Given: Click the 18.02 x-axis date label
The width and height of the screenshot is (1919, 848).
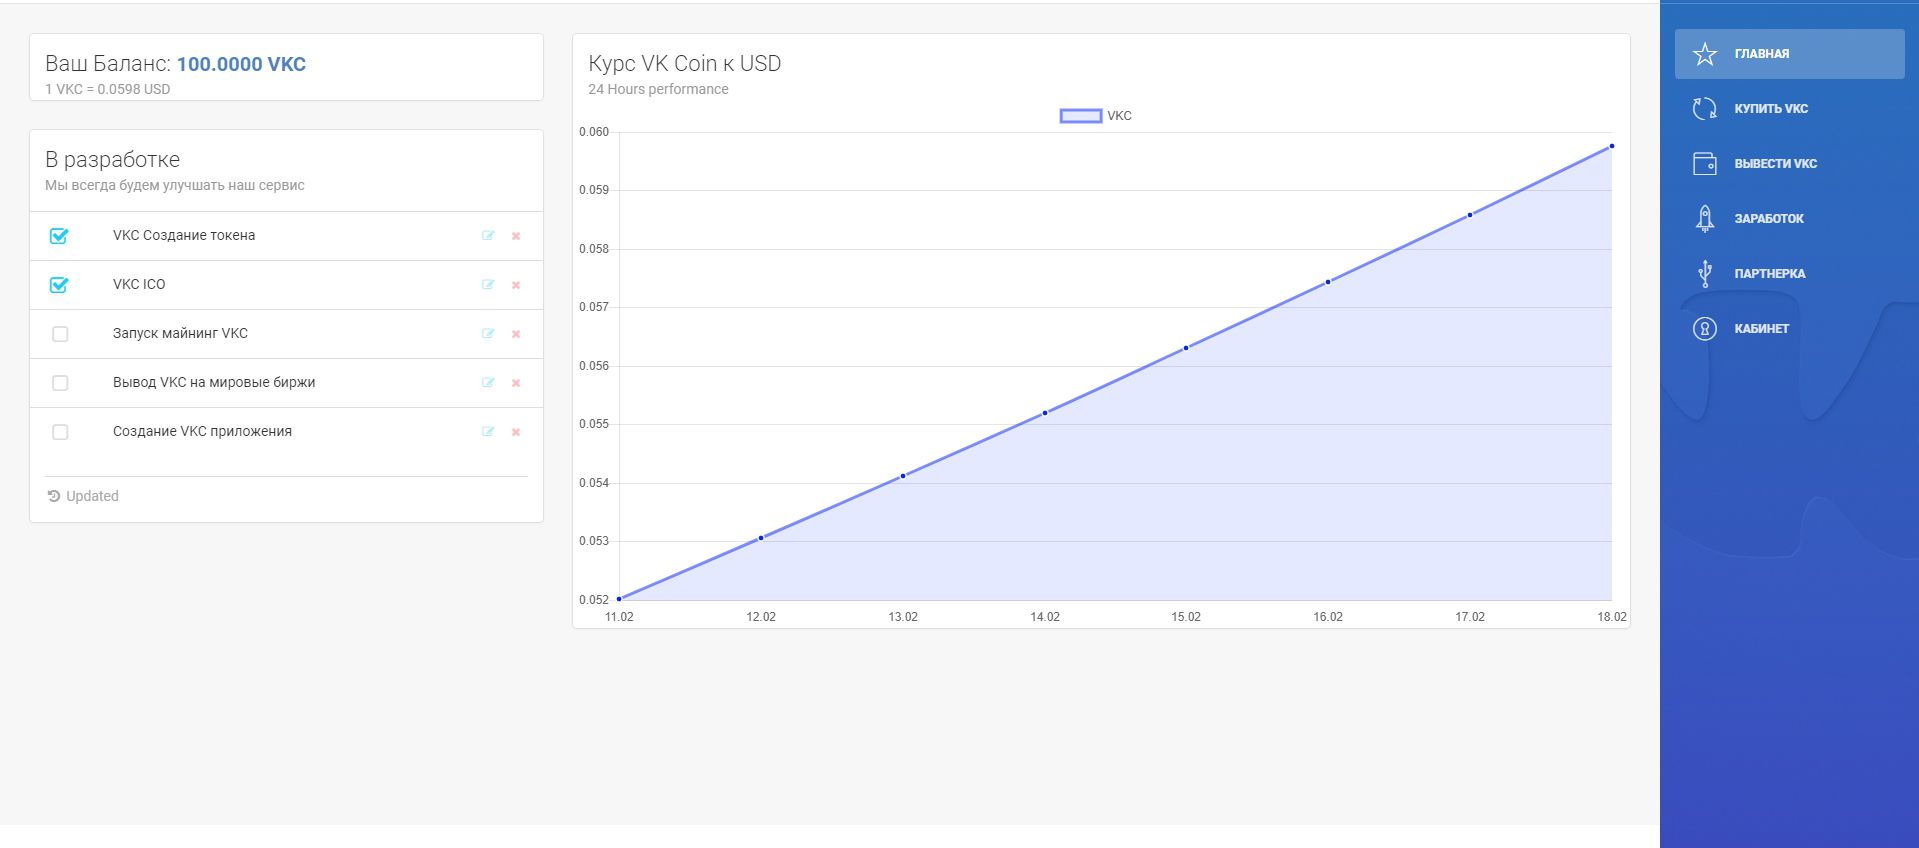Looking at the screenshot, I should 1612,617.
